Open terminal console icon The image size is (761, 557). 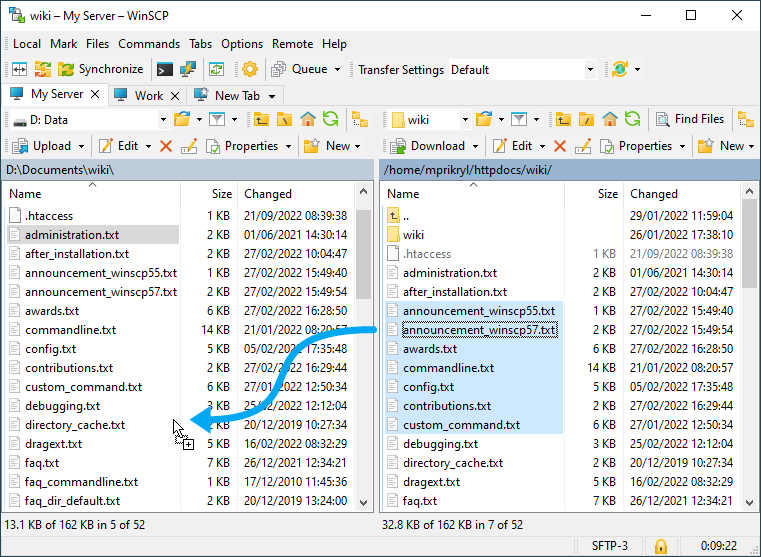pos(164,69)
